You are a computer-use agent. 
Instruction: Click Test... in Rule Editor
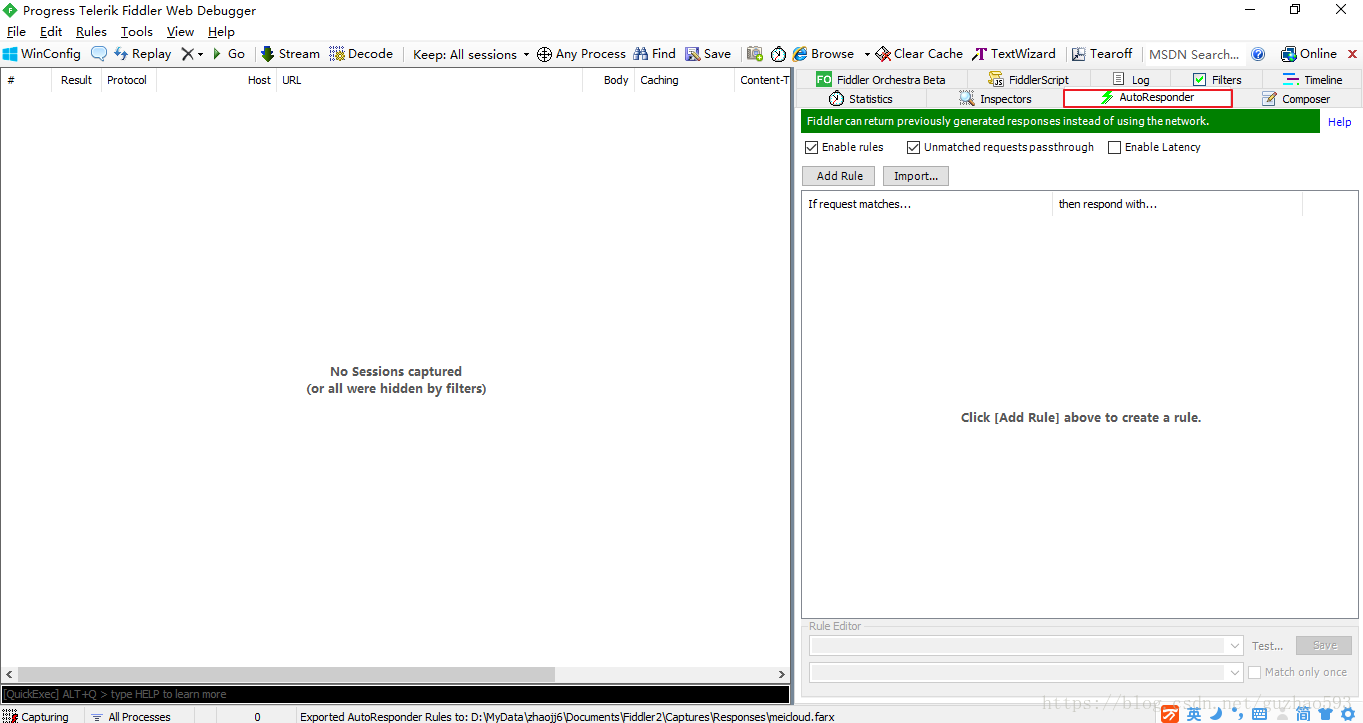(1267, 646)
